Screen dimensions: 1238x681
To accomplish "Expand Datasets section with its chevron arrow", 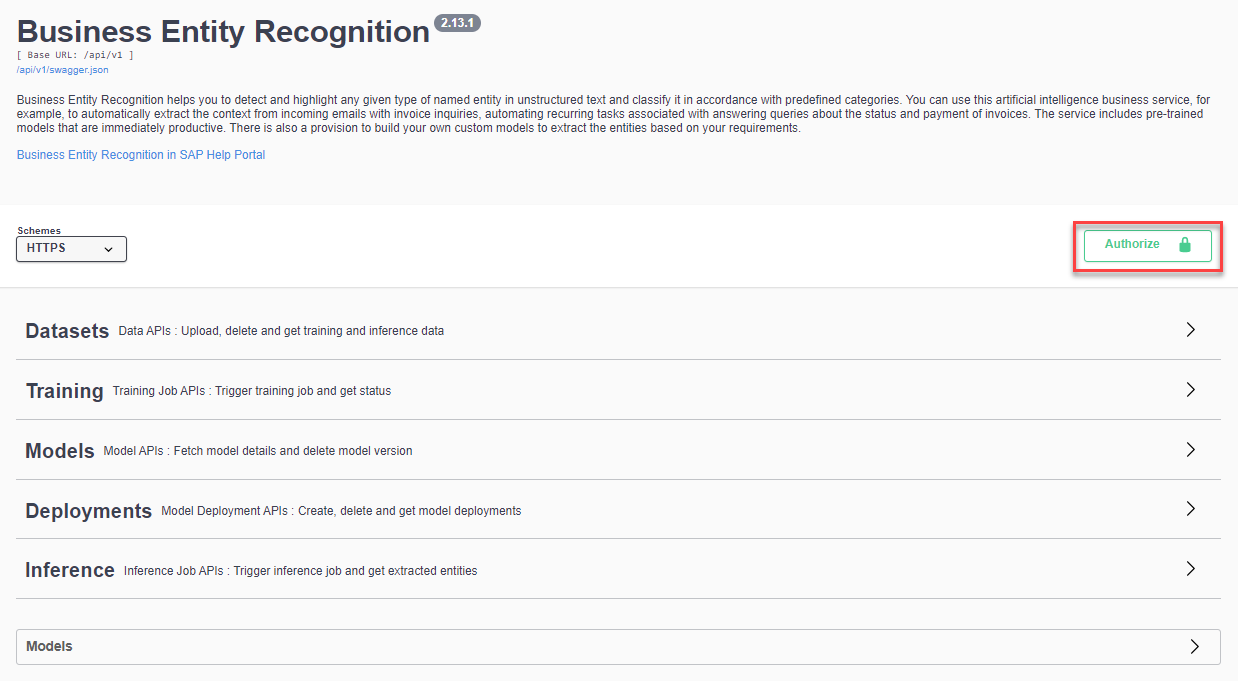I will (x=1190, y=329).
